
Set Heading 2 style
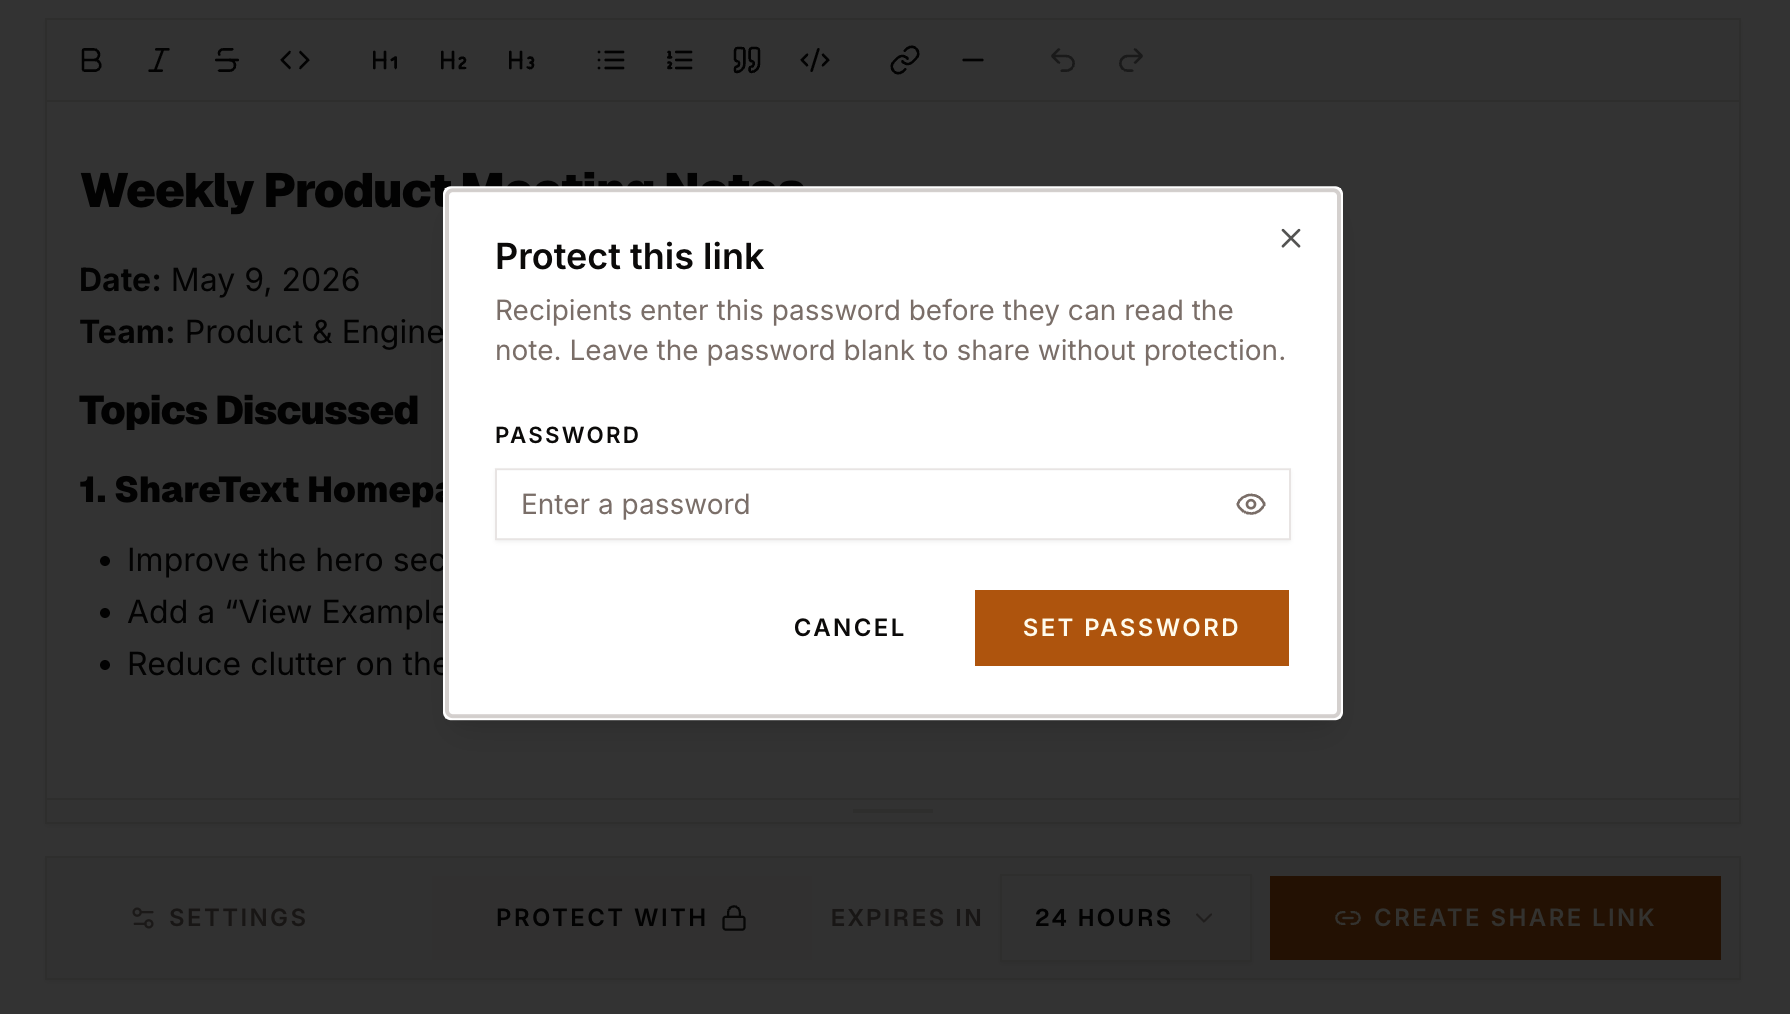tap(453, 61)
